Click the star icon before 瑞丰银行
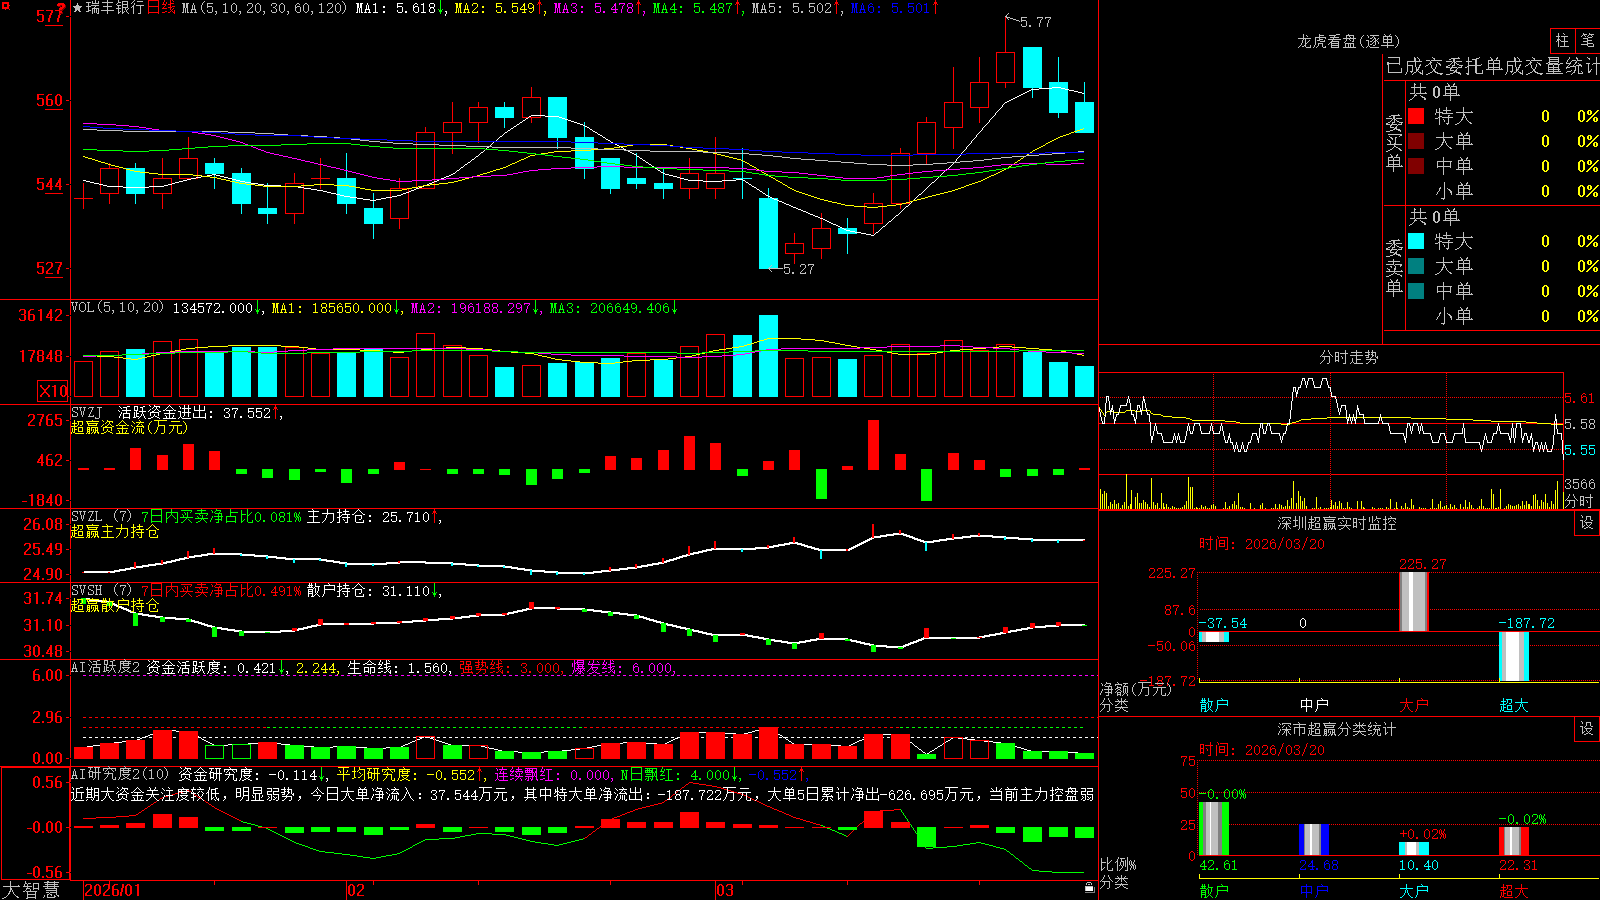The width and height of the screenshot is (1600, 900). (78, 8)
